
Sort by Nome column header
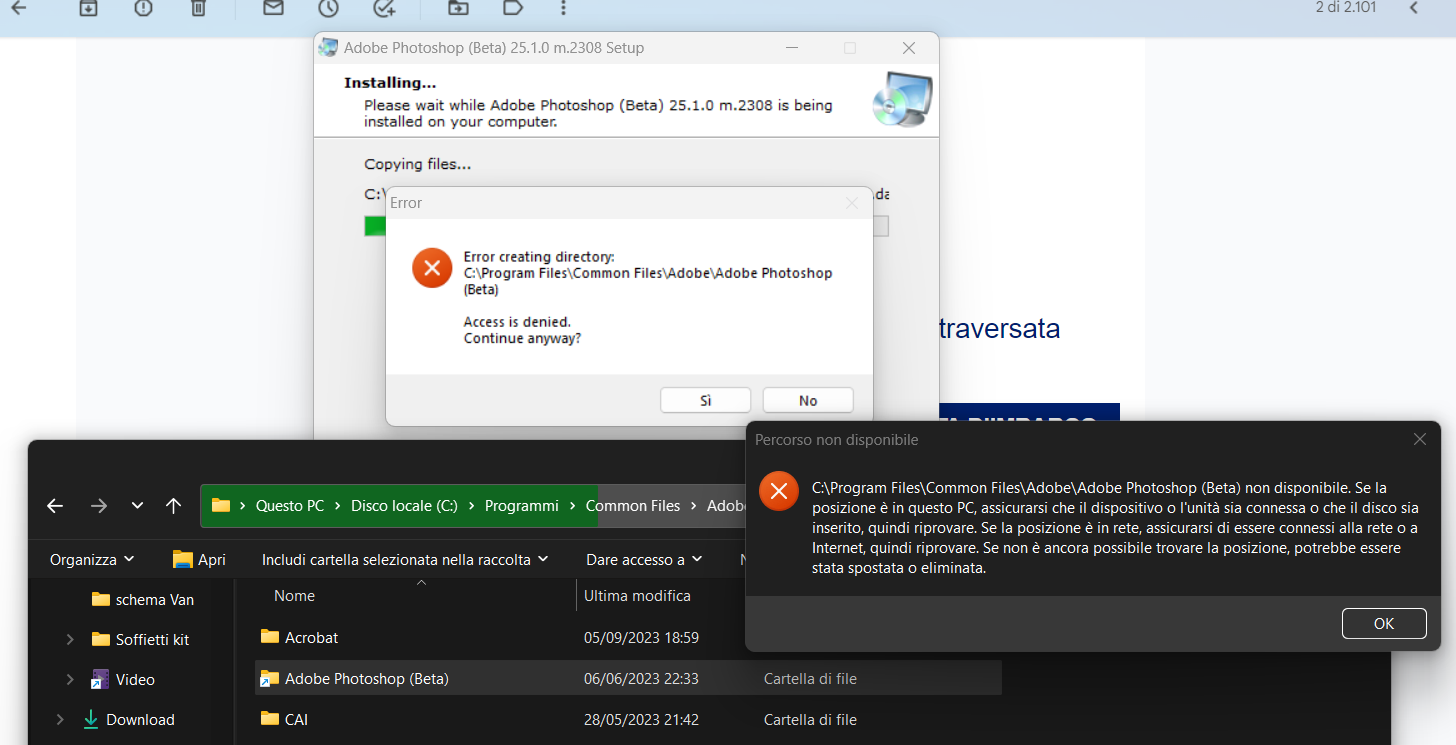tap(294, 595)
